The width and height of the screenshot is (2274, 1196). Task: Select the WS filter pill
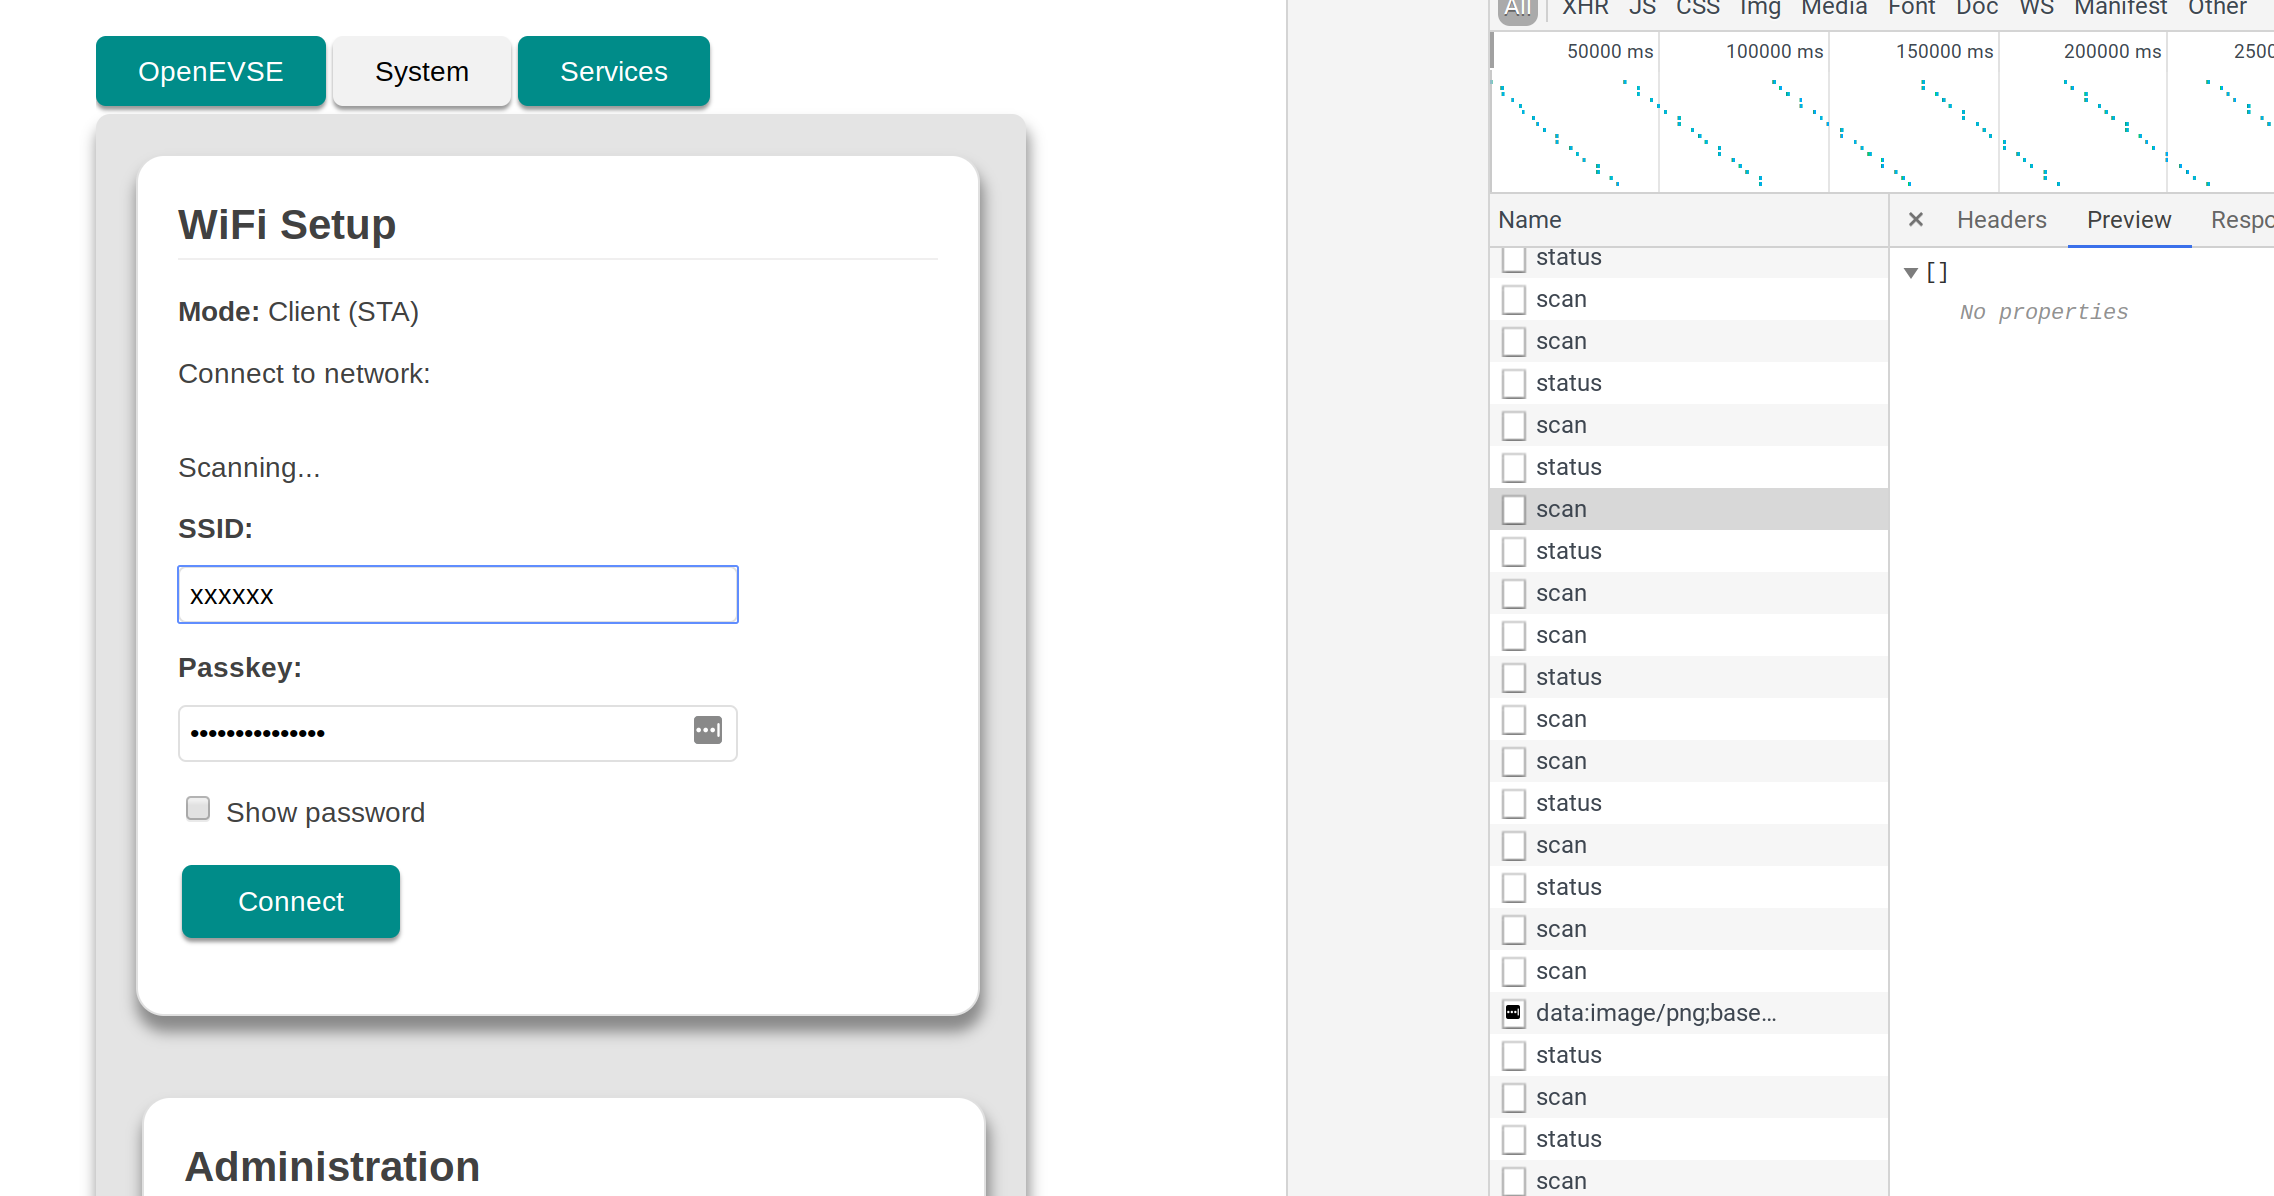(2035, 8)
